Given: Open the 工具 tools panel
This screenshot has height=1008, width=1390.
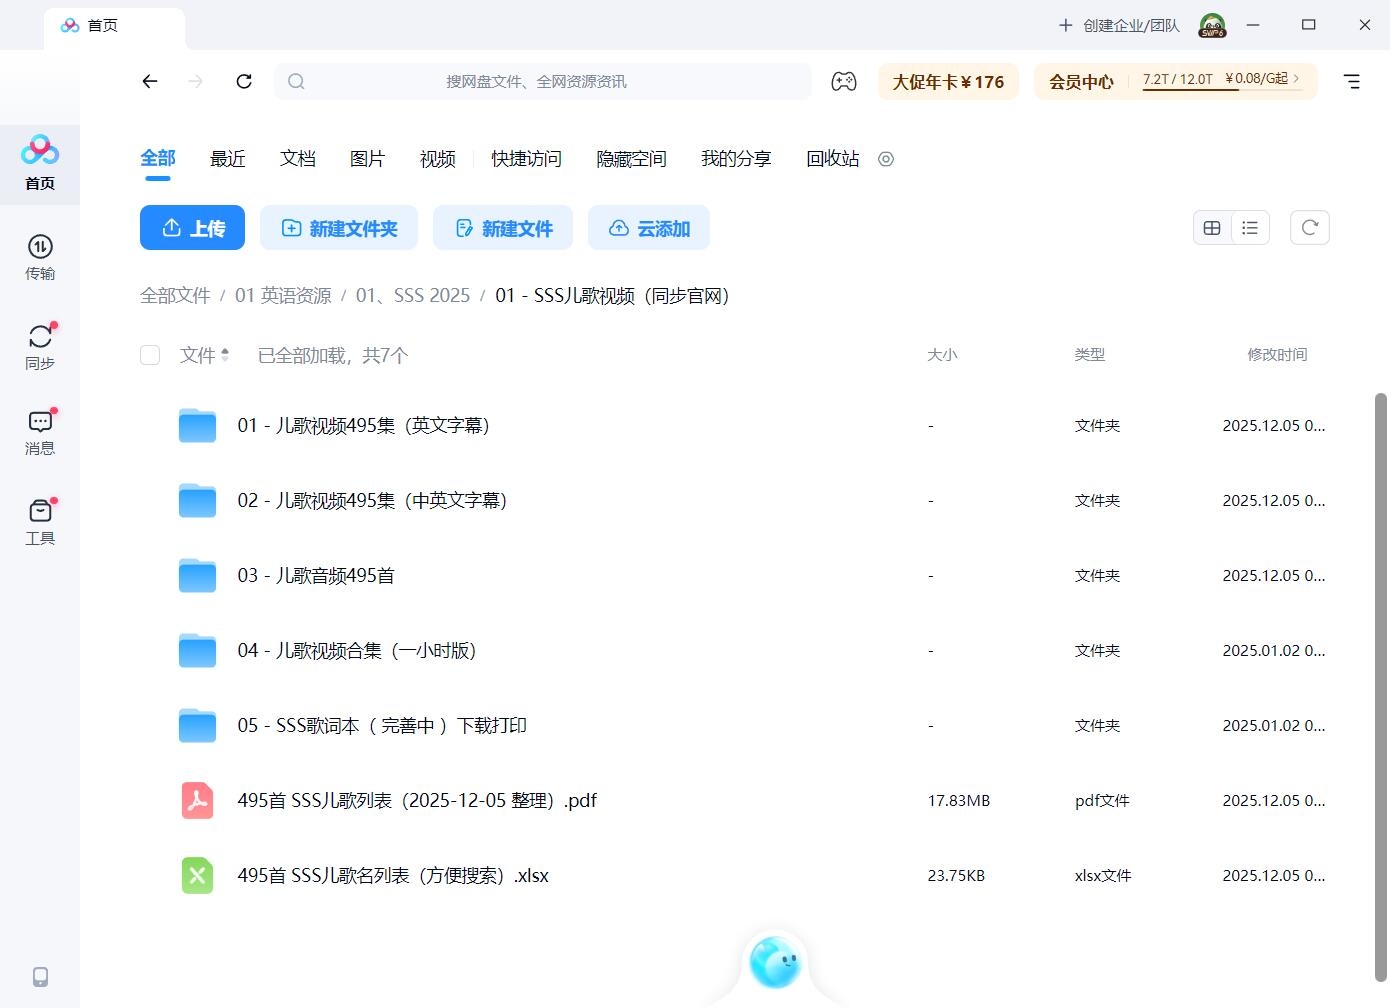Looking at the screenshot, I should tap(40, 520).
